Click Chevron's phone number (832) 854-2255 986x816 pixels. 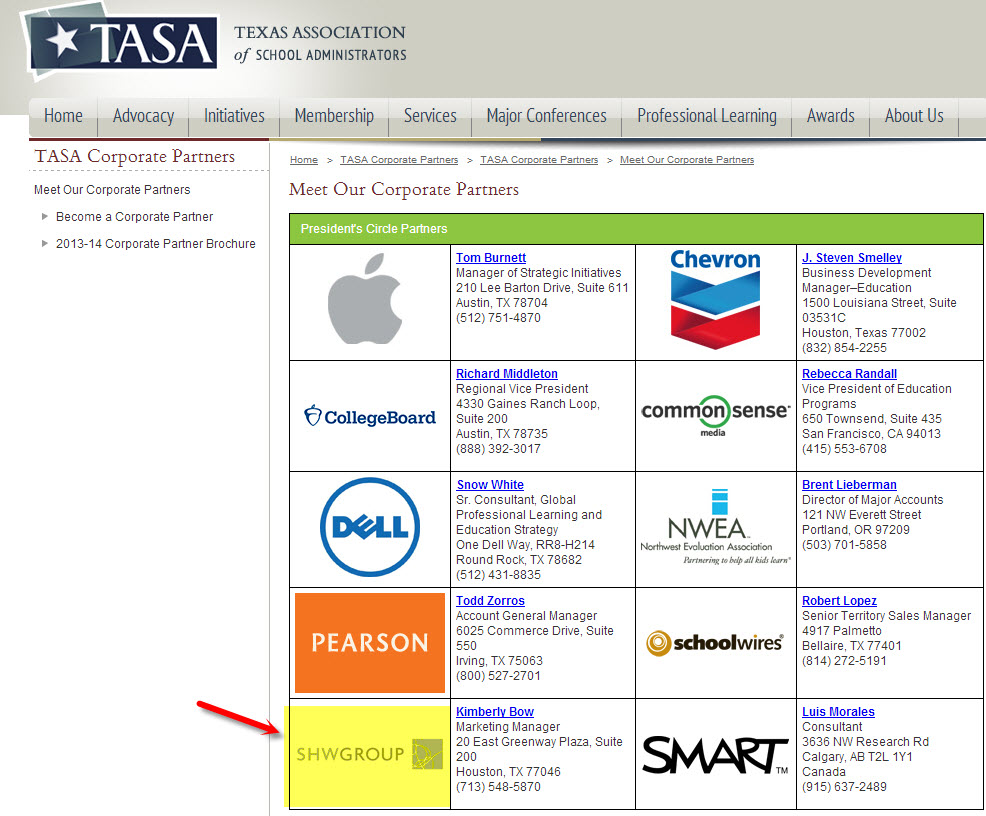[x=845, y=348]
